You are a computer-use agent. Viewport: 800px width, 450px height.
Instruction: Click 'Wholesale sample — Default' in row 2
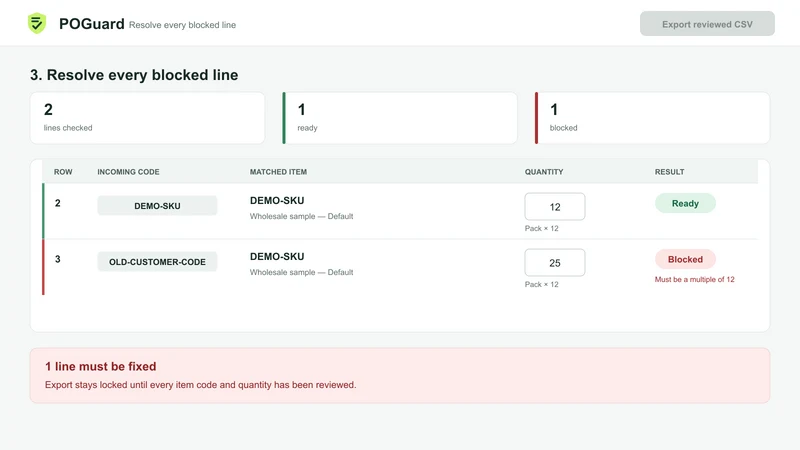tap(302, 216)
